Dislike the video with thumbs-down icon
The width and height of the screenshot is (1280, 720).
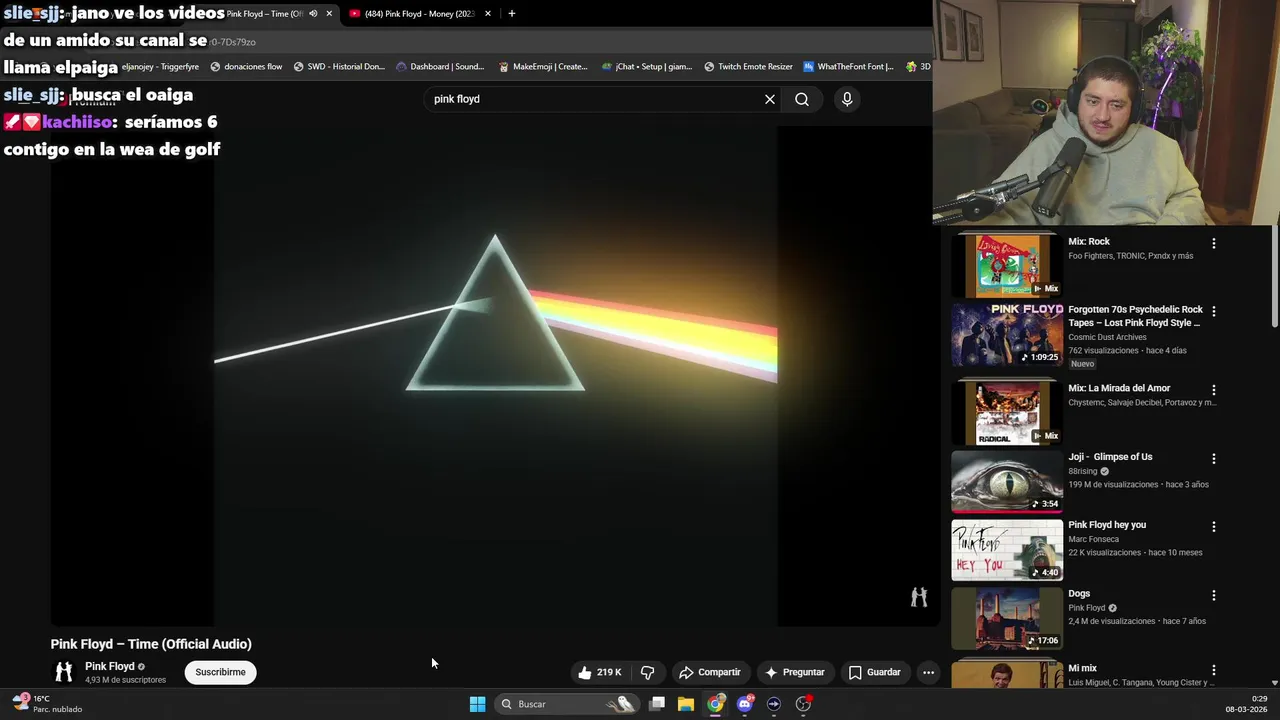(647, 672)
